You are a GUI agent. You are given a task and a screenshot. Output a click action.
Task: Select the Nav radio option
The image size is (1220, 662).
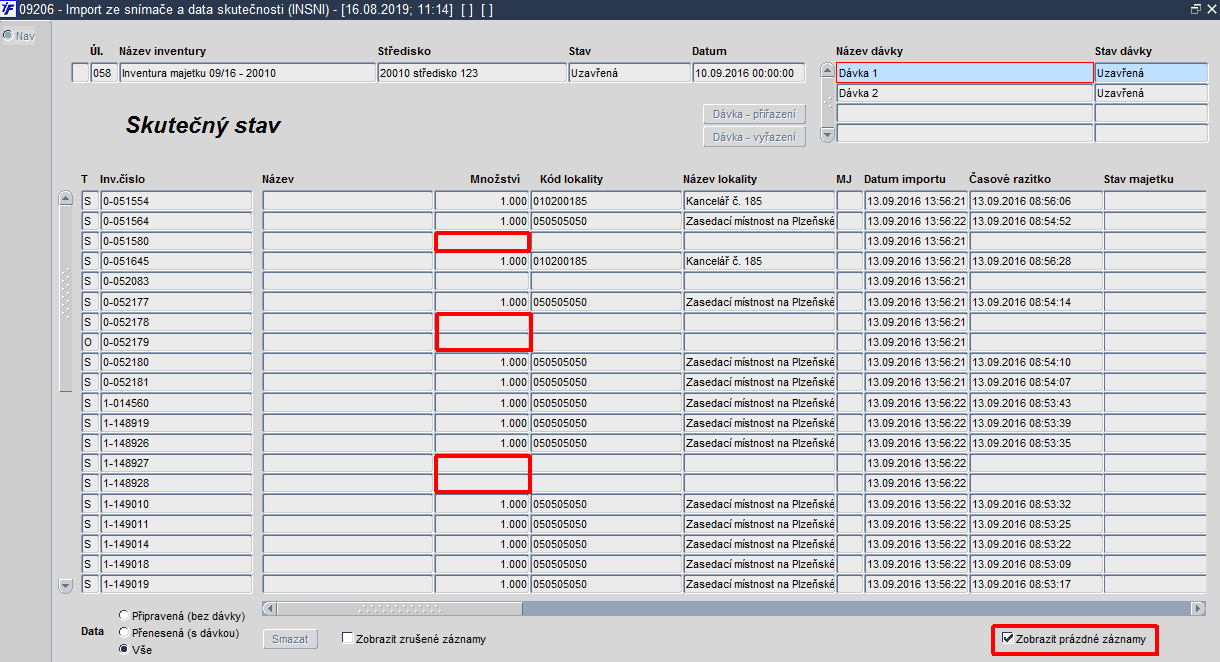[x=8, y=35]
